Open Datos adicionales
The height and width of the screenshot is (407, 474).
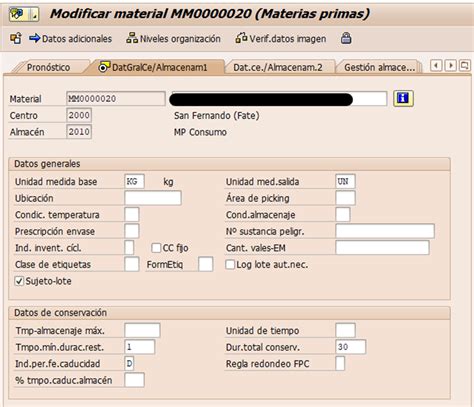70,39
